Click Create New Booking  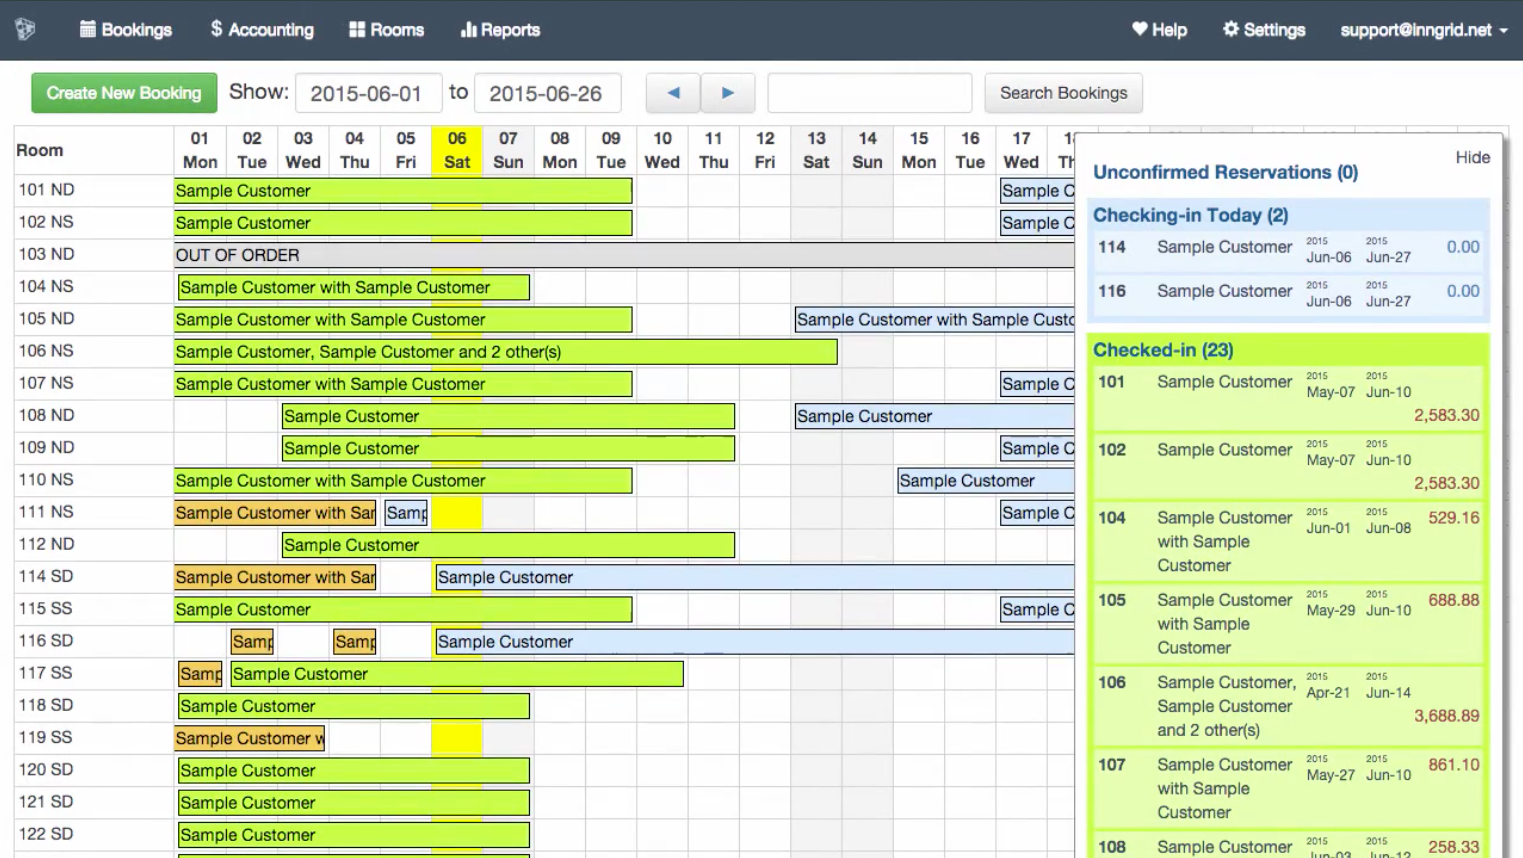(123, 93)
